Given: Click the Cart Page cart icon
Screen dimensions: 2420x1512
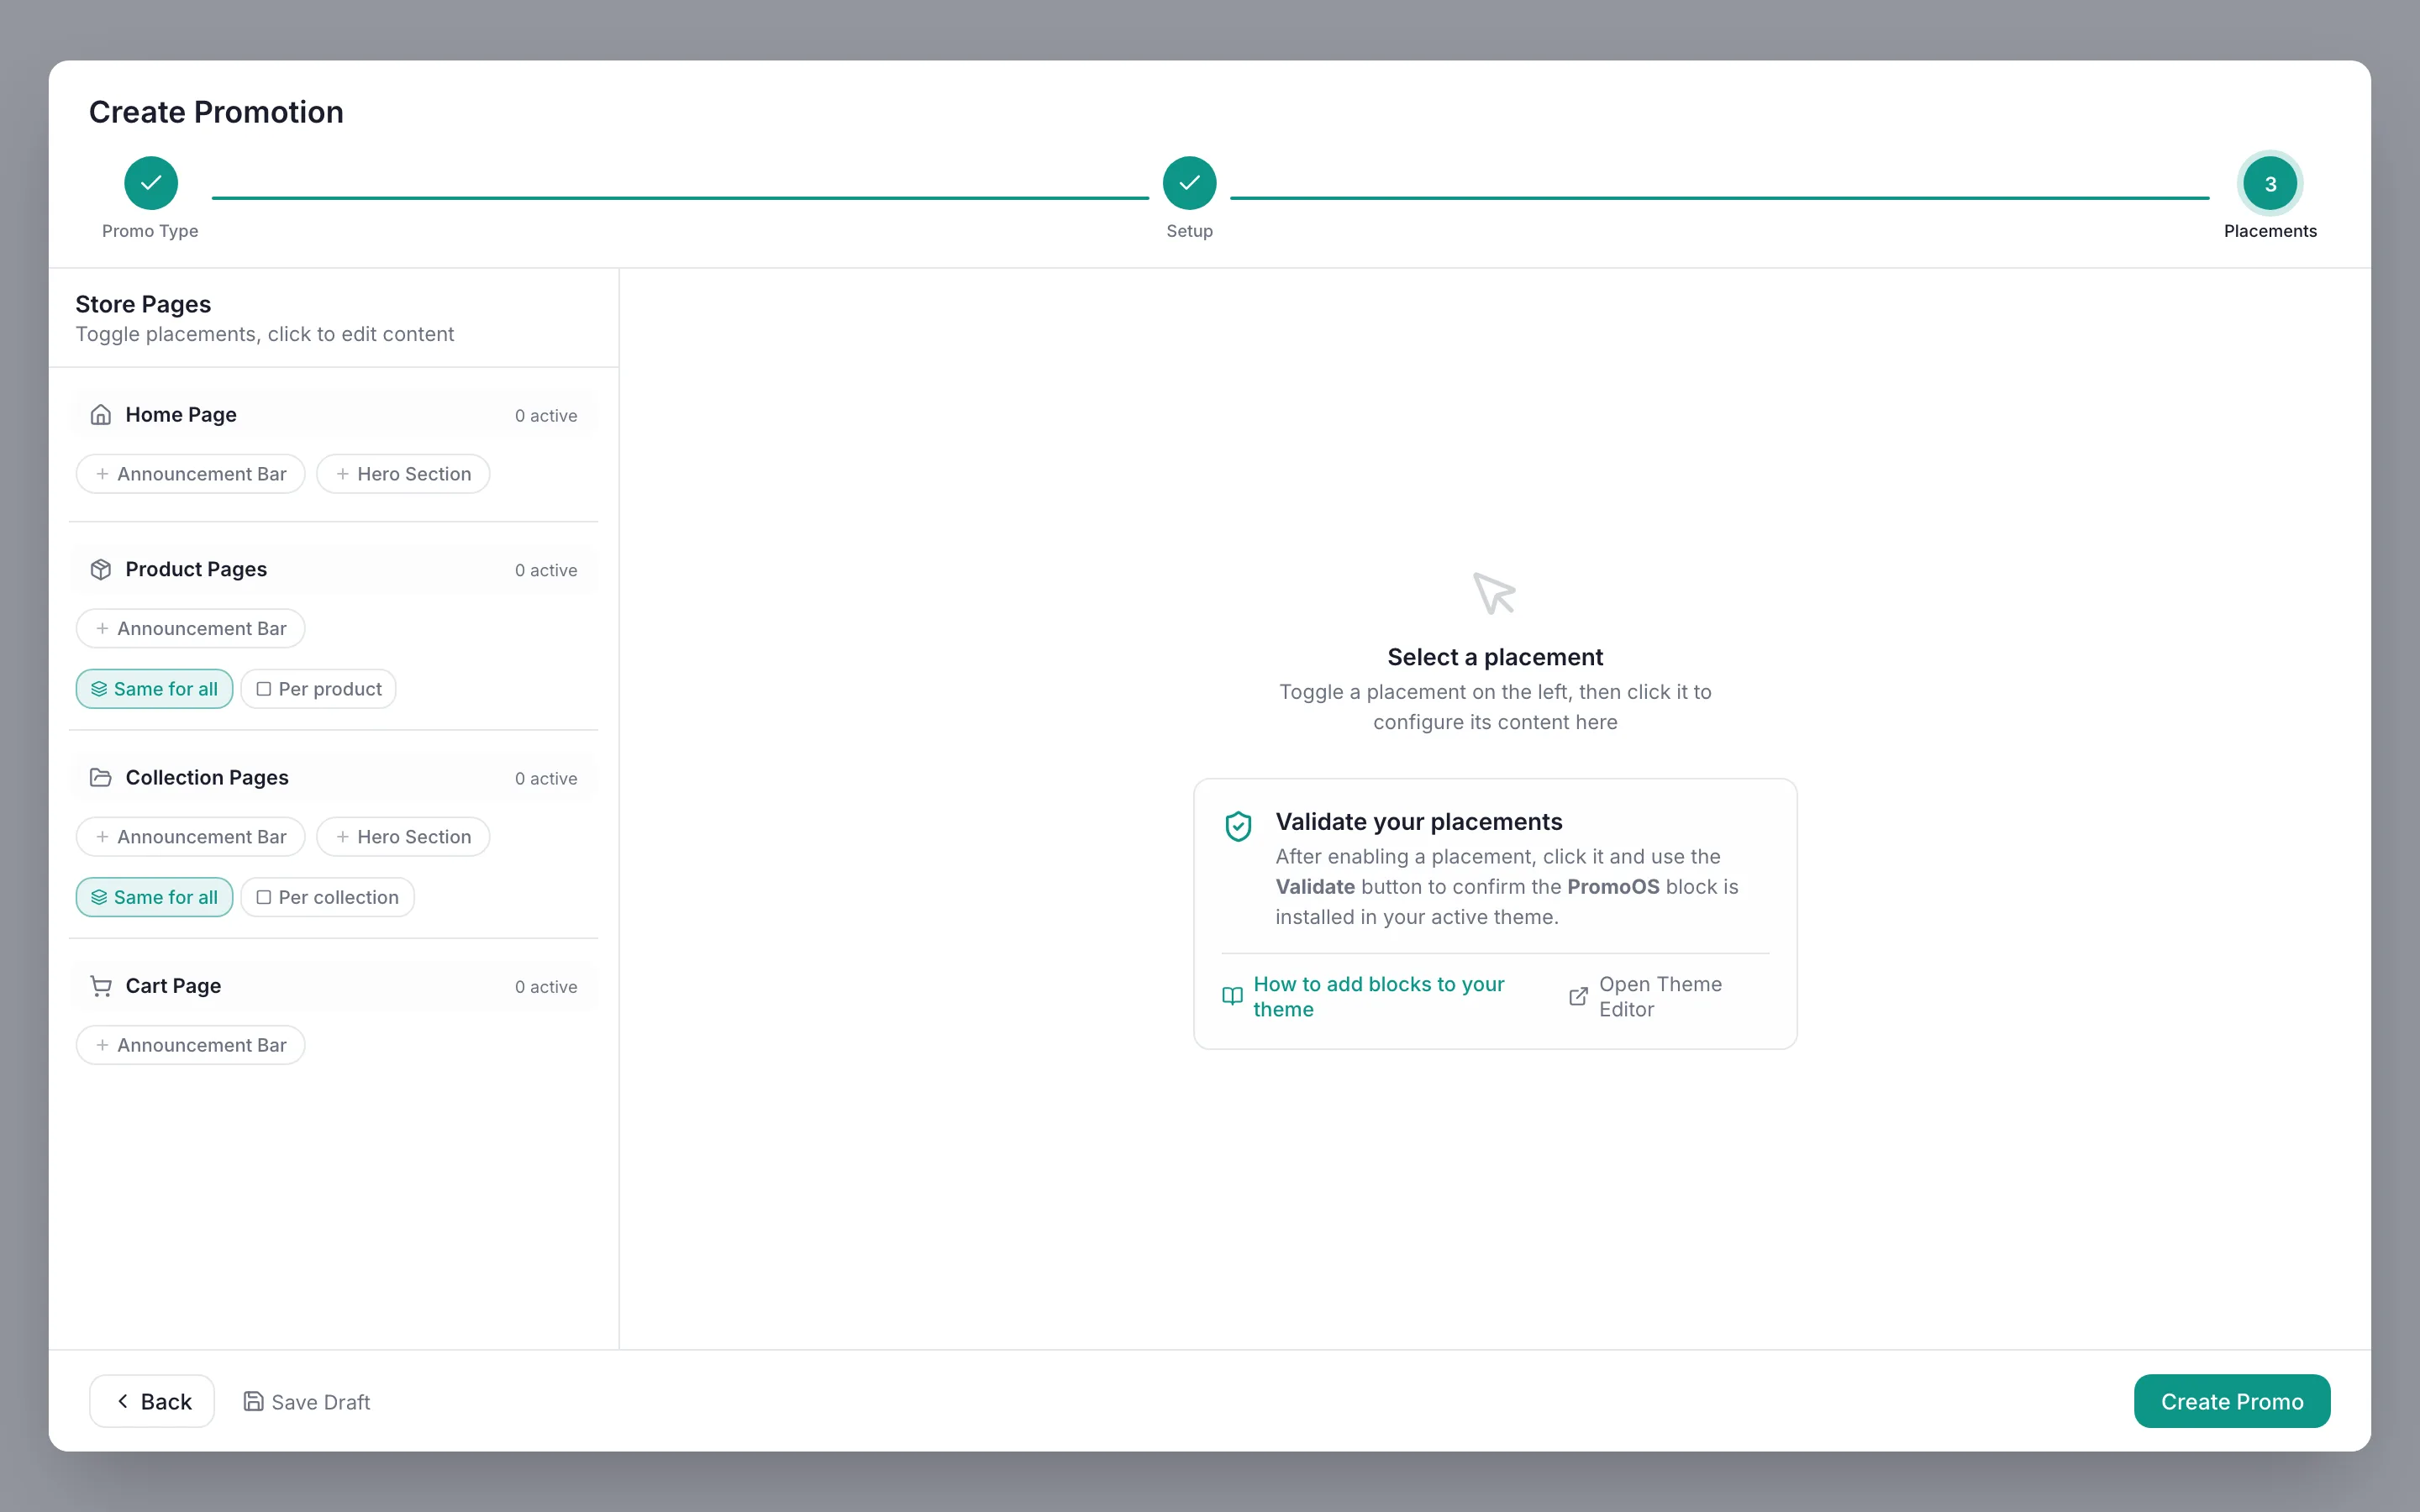Looking at the screenshot, I should click(100, 985).
